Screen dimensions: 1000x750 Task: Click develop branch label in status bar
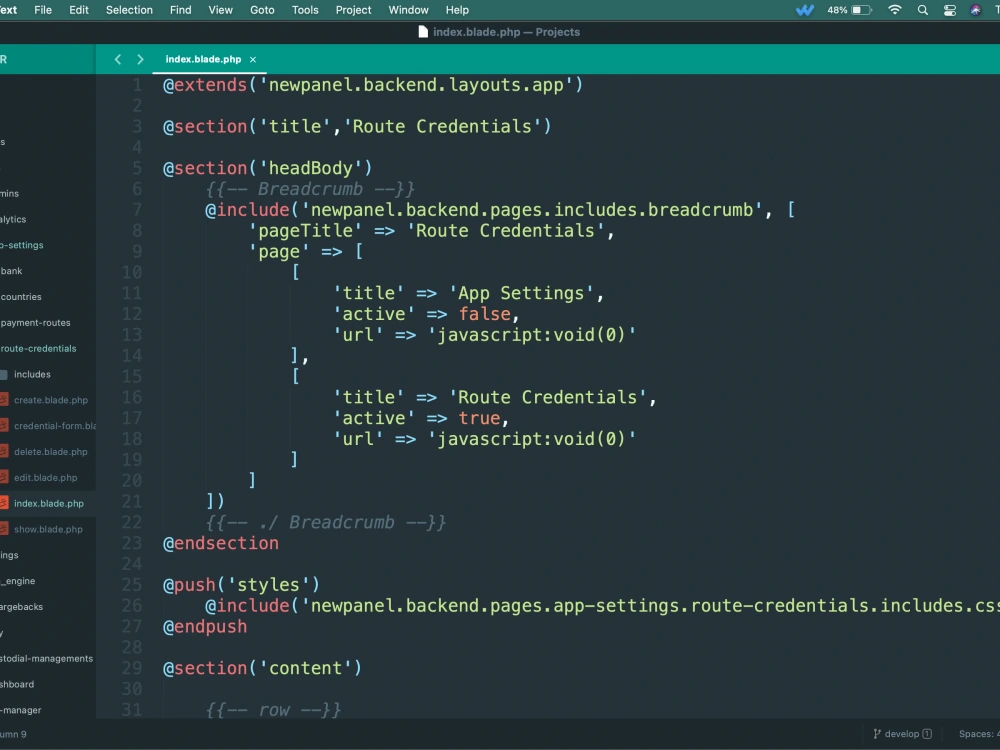pos(903,733)
